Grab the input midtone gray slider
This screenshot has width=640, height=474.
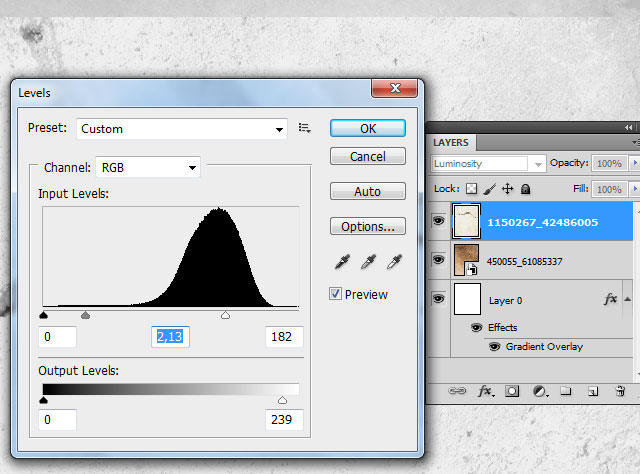point(85,315)
